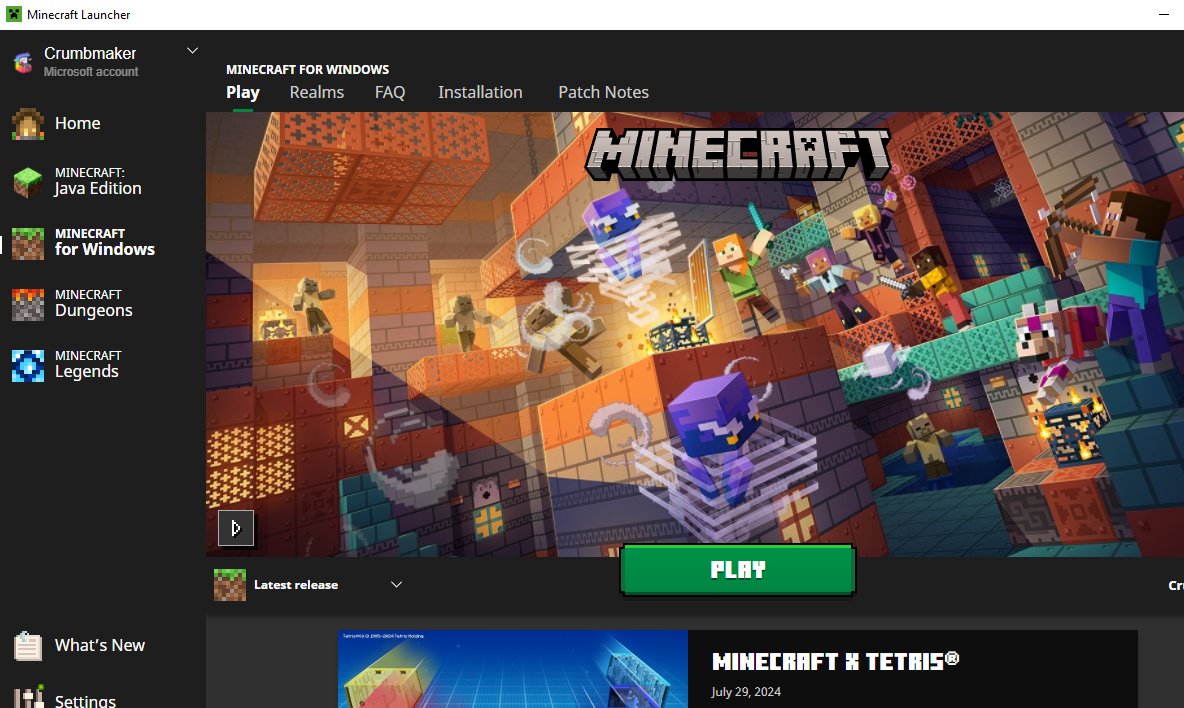Click the banner animation play control

[x=236, y=528]
